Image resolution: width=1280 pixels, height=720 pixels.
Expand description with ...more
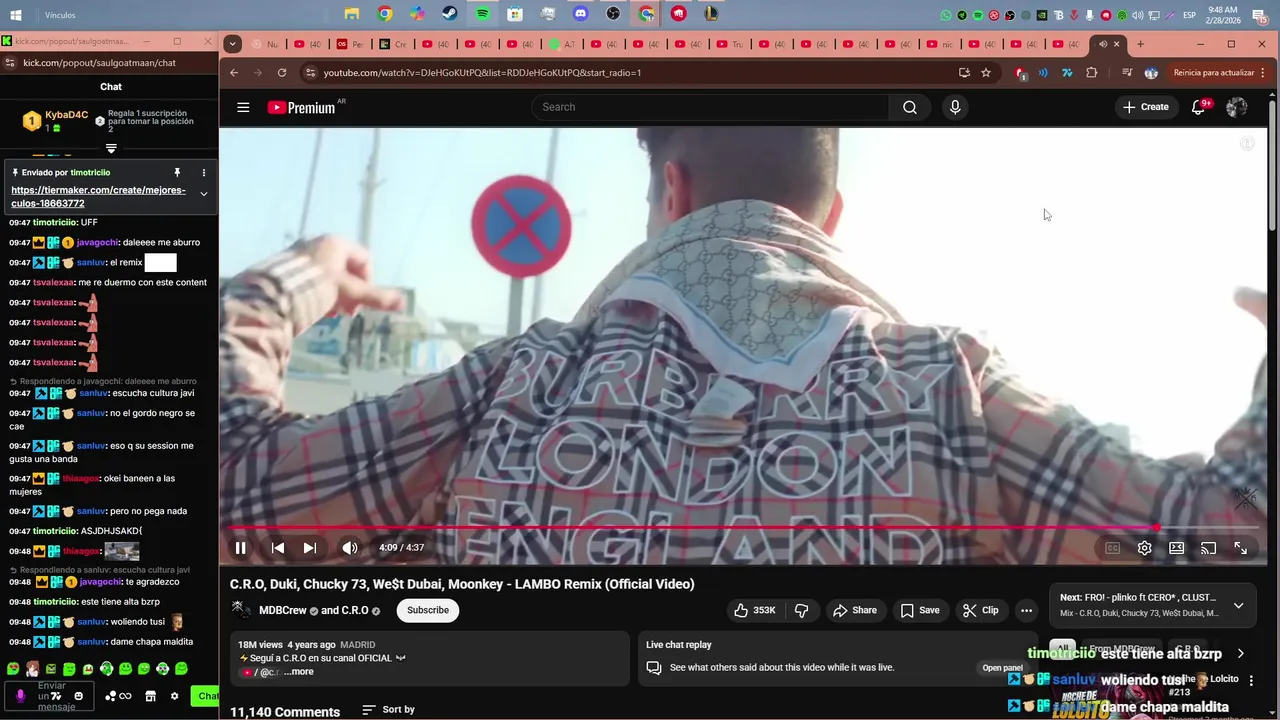pyautogui.click(x=299, y=672)
